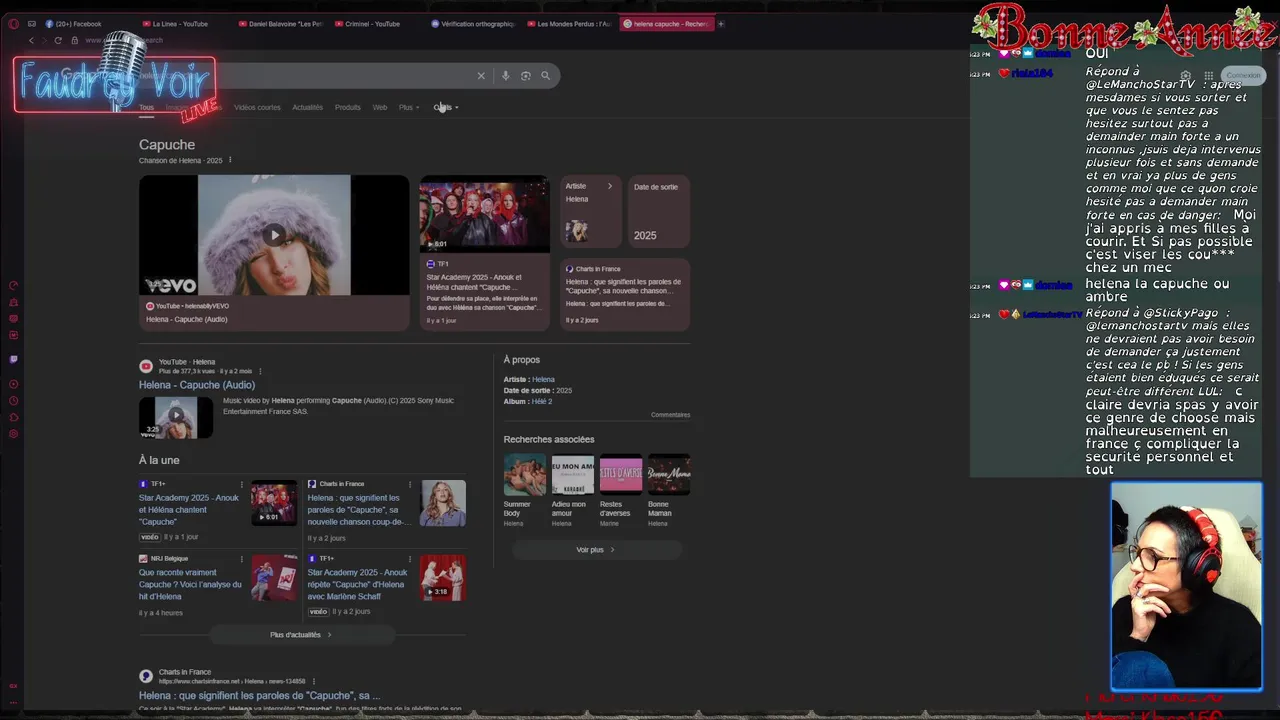Expand Voir plus related searches
Image resolution: width=1280 pixels, height=720 pixels.
(x=596, y=549)
